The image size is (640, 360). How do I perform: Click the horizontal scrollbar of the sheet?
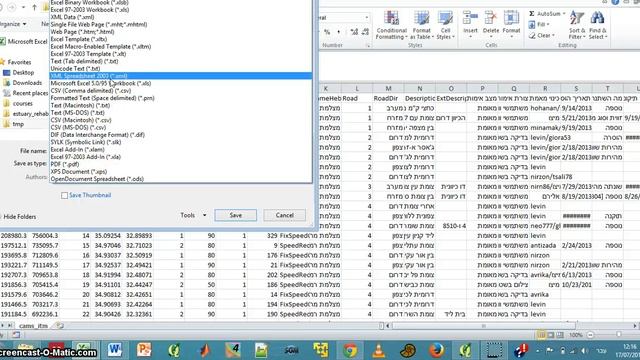tap(484, 326)
